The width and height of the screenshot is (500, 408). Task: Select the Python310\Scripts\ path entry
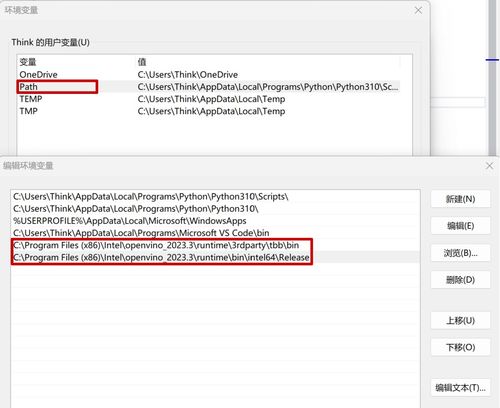click(215, 197)
